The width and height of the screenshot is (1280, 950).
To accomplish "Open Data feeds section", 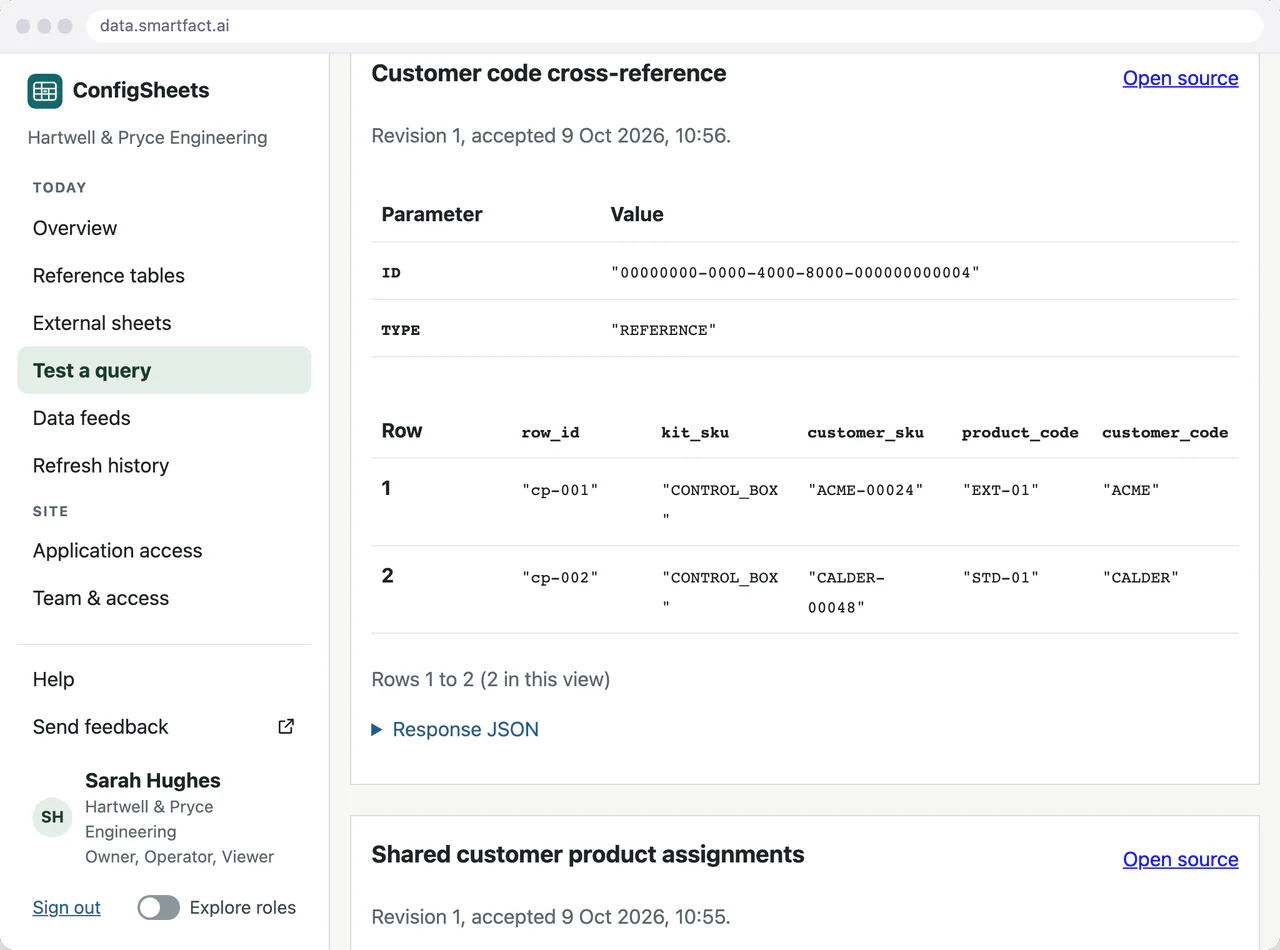I will (164, 418).
